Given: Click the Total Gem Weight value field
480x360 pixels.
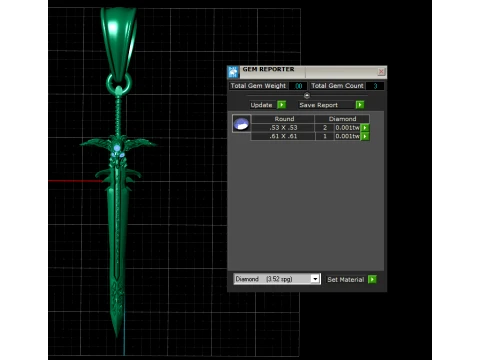Looking at the screenshot, I should tap(298, 86).
